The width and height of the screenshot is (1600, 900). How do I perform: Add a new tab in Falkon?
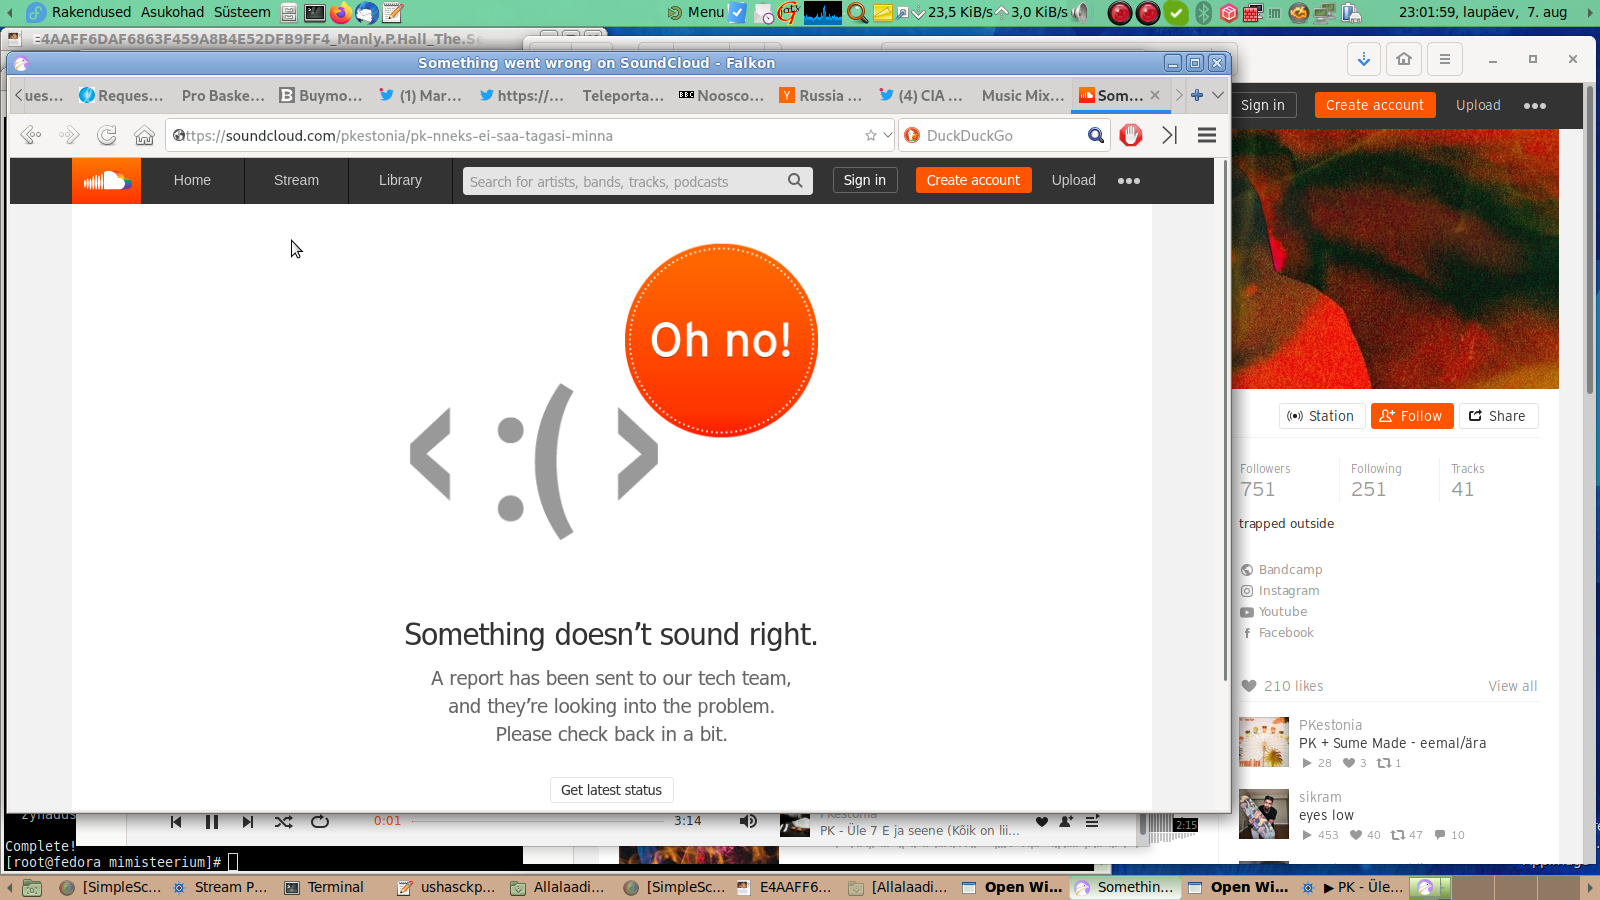click(1197, 95)
